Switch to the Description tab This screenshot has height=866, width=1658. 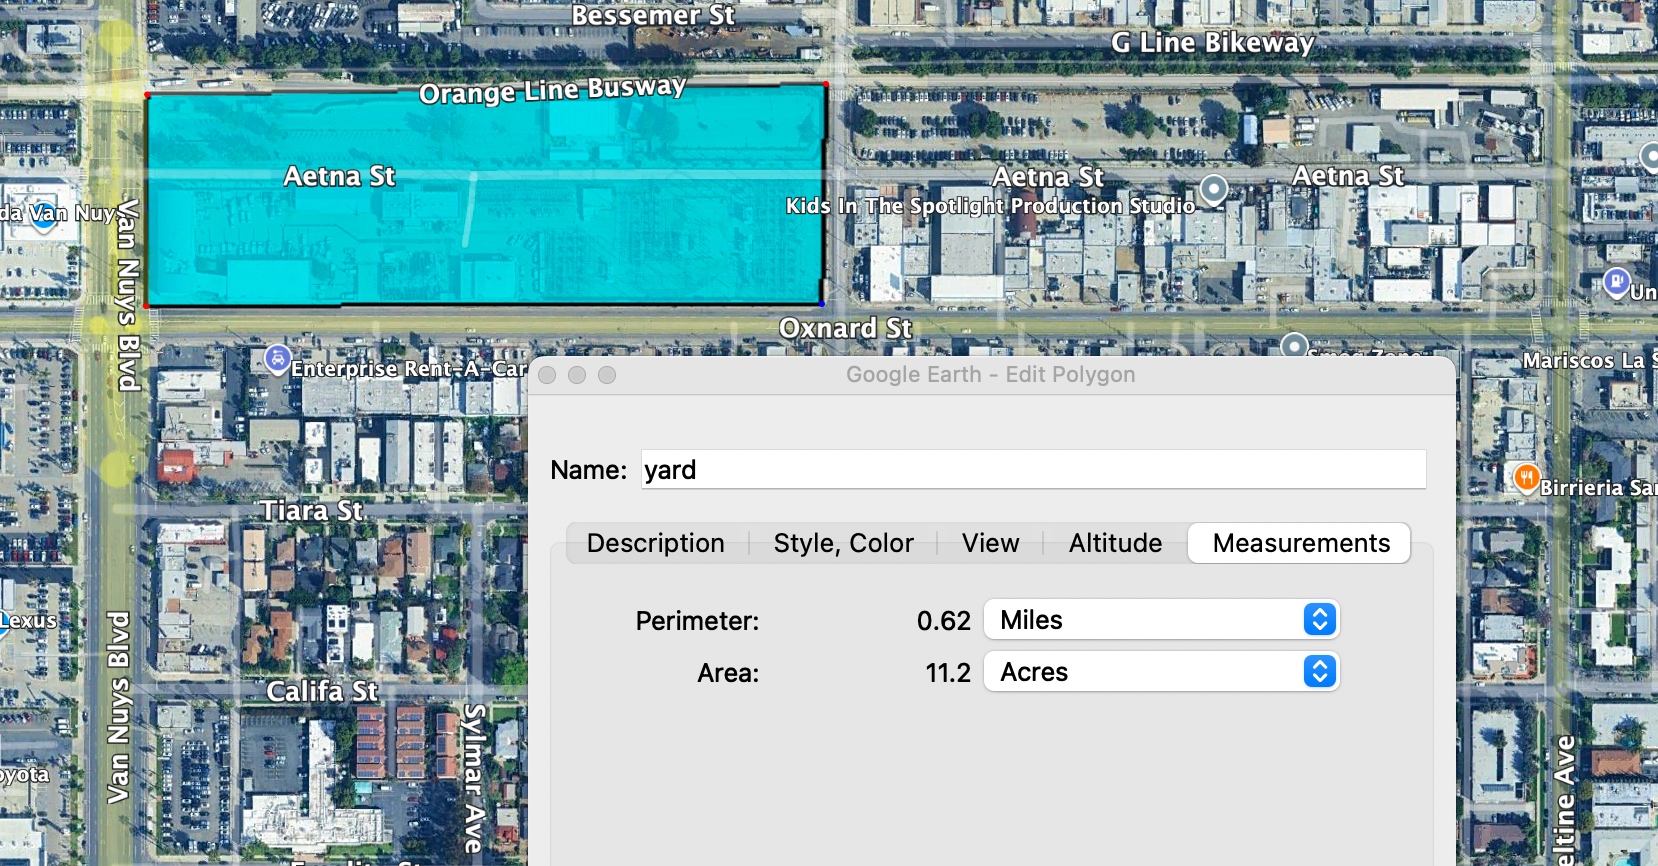pos(655,543)
